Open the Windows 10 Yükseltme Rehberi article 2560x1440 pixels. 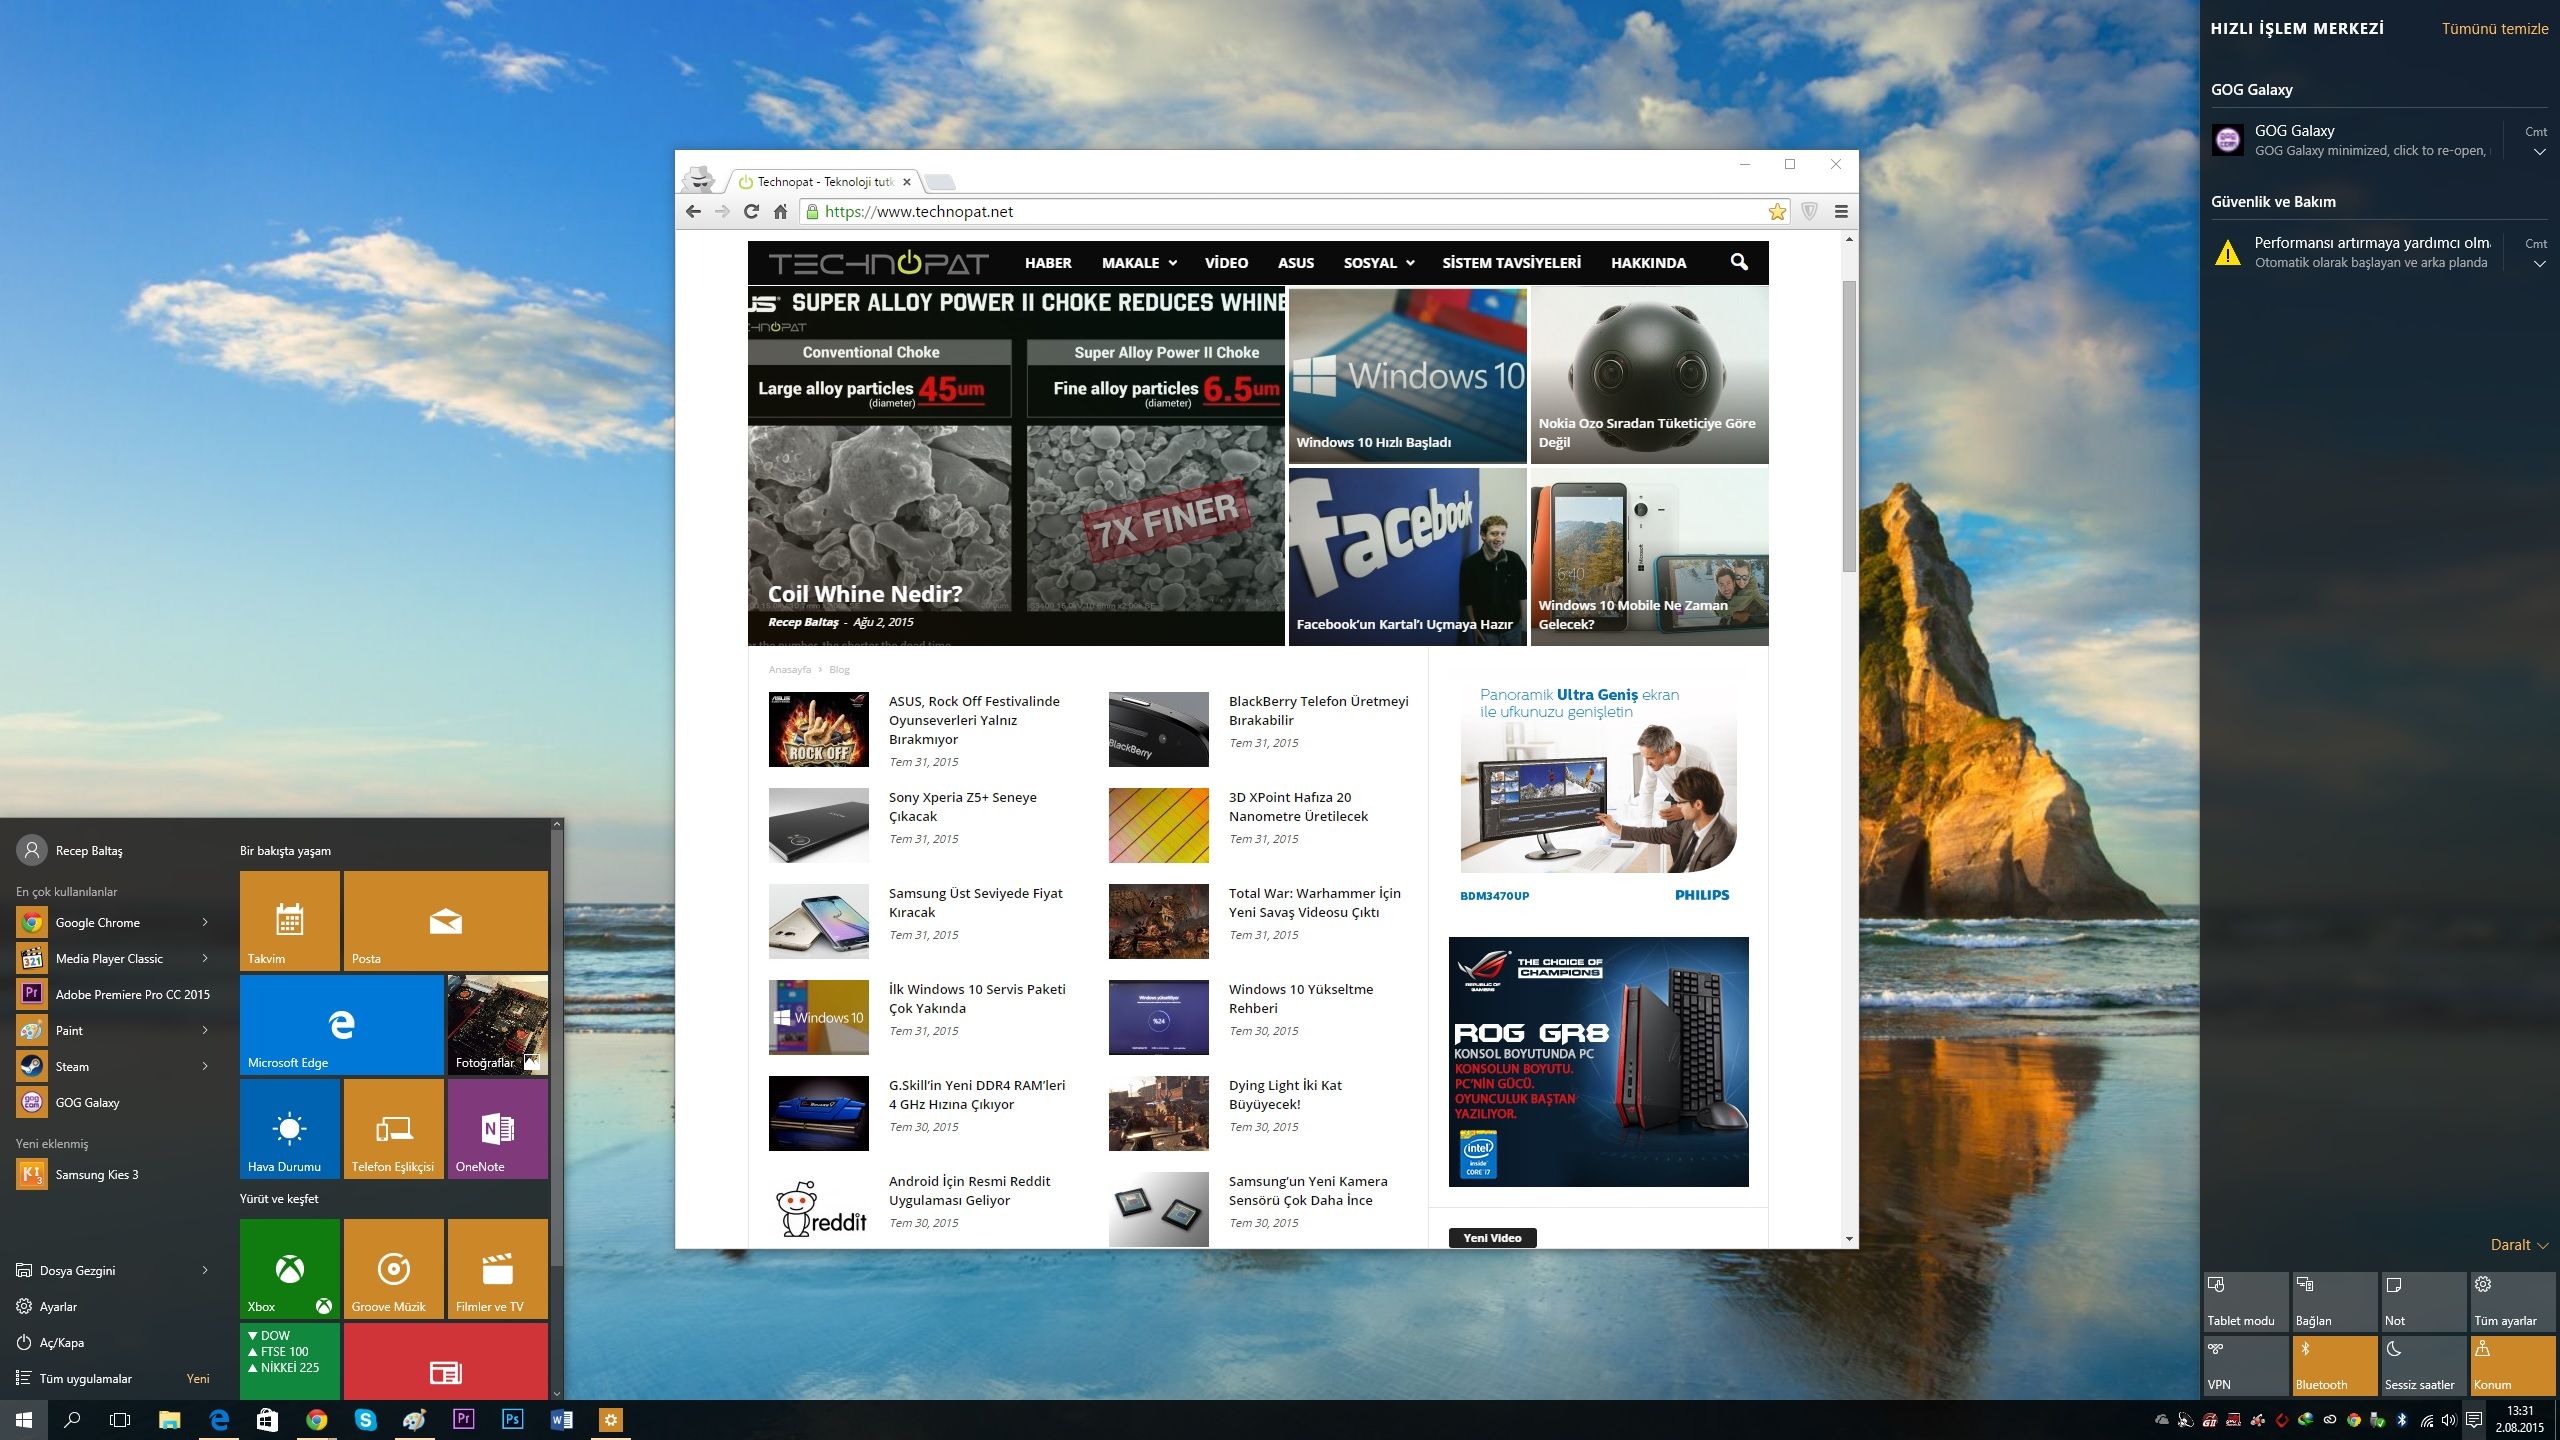(x=1300, y=998)
